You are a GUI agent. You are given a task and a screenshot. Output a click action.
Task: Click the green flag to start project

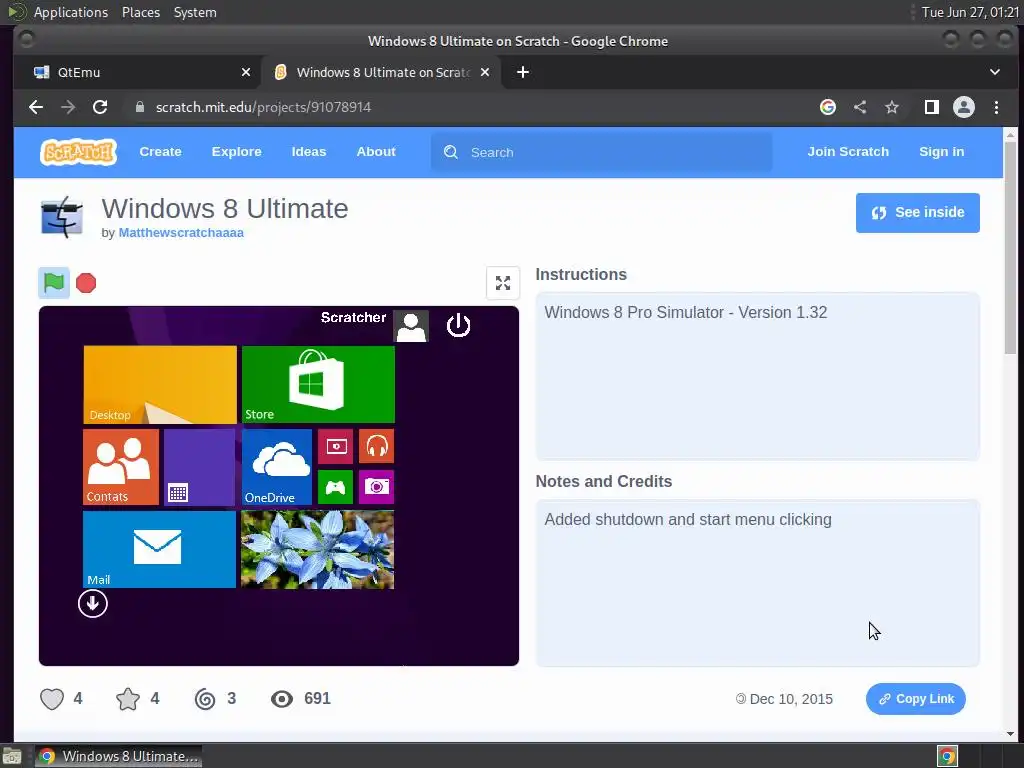point(54,283)
